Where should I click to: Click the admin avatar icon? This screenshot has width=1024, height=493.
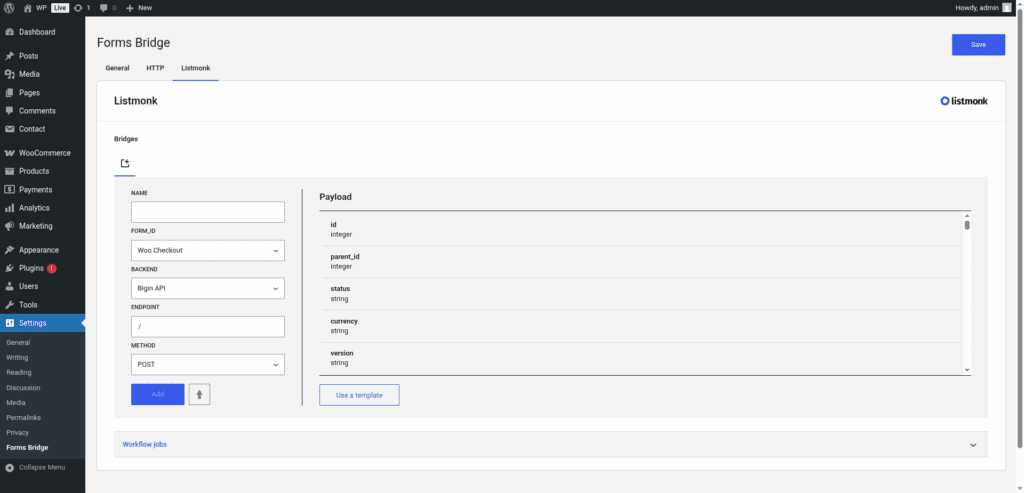pos(1006,8)
